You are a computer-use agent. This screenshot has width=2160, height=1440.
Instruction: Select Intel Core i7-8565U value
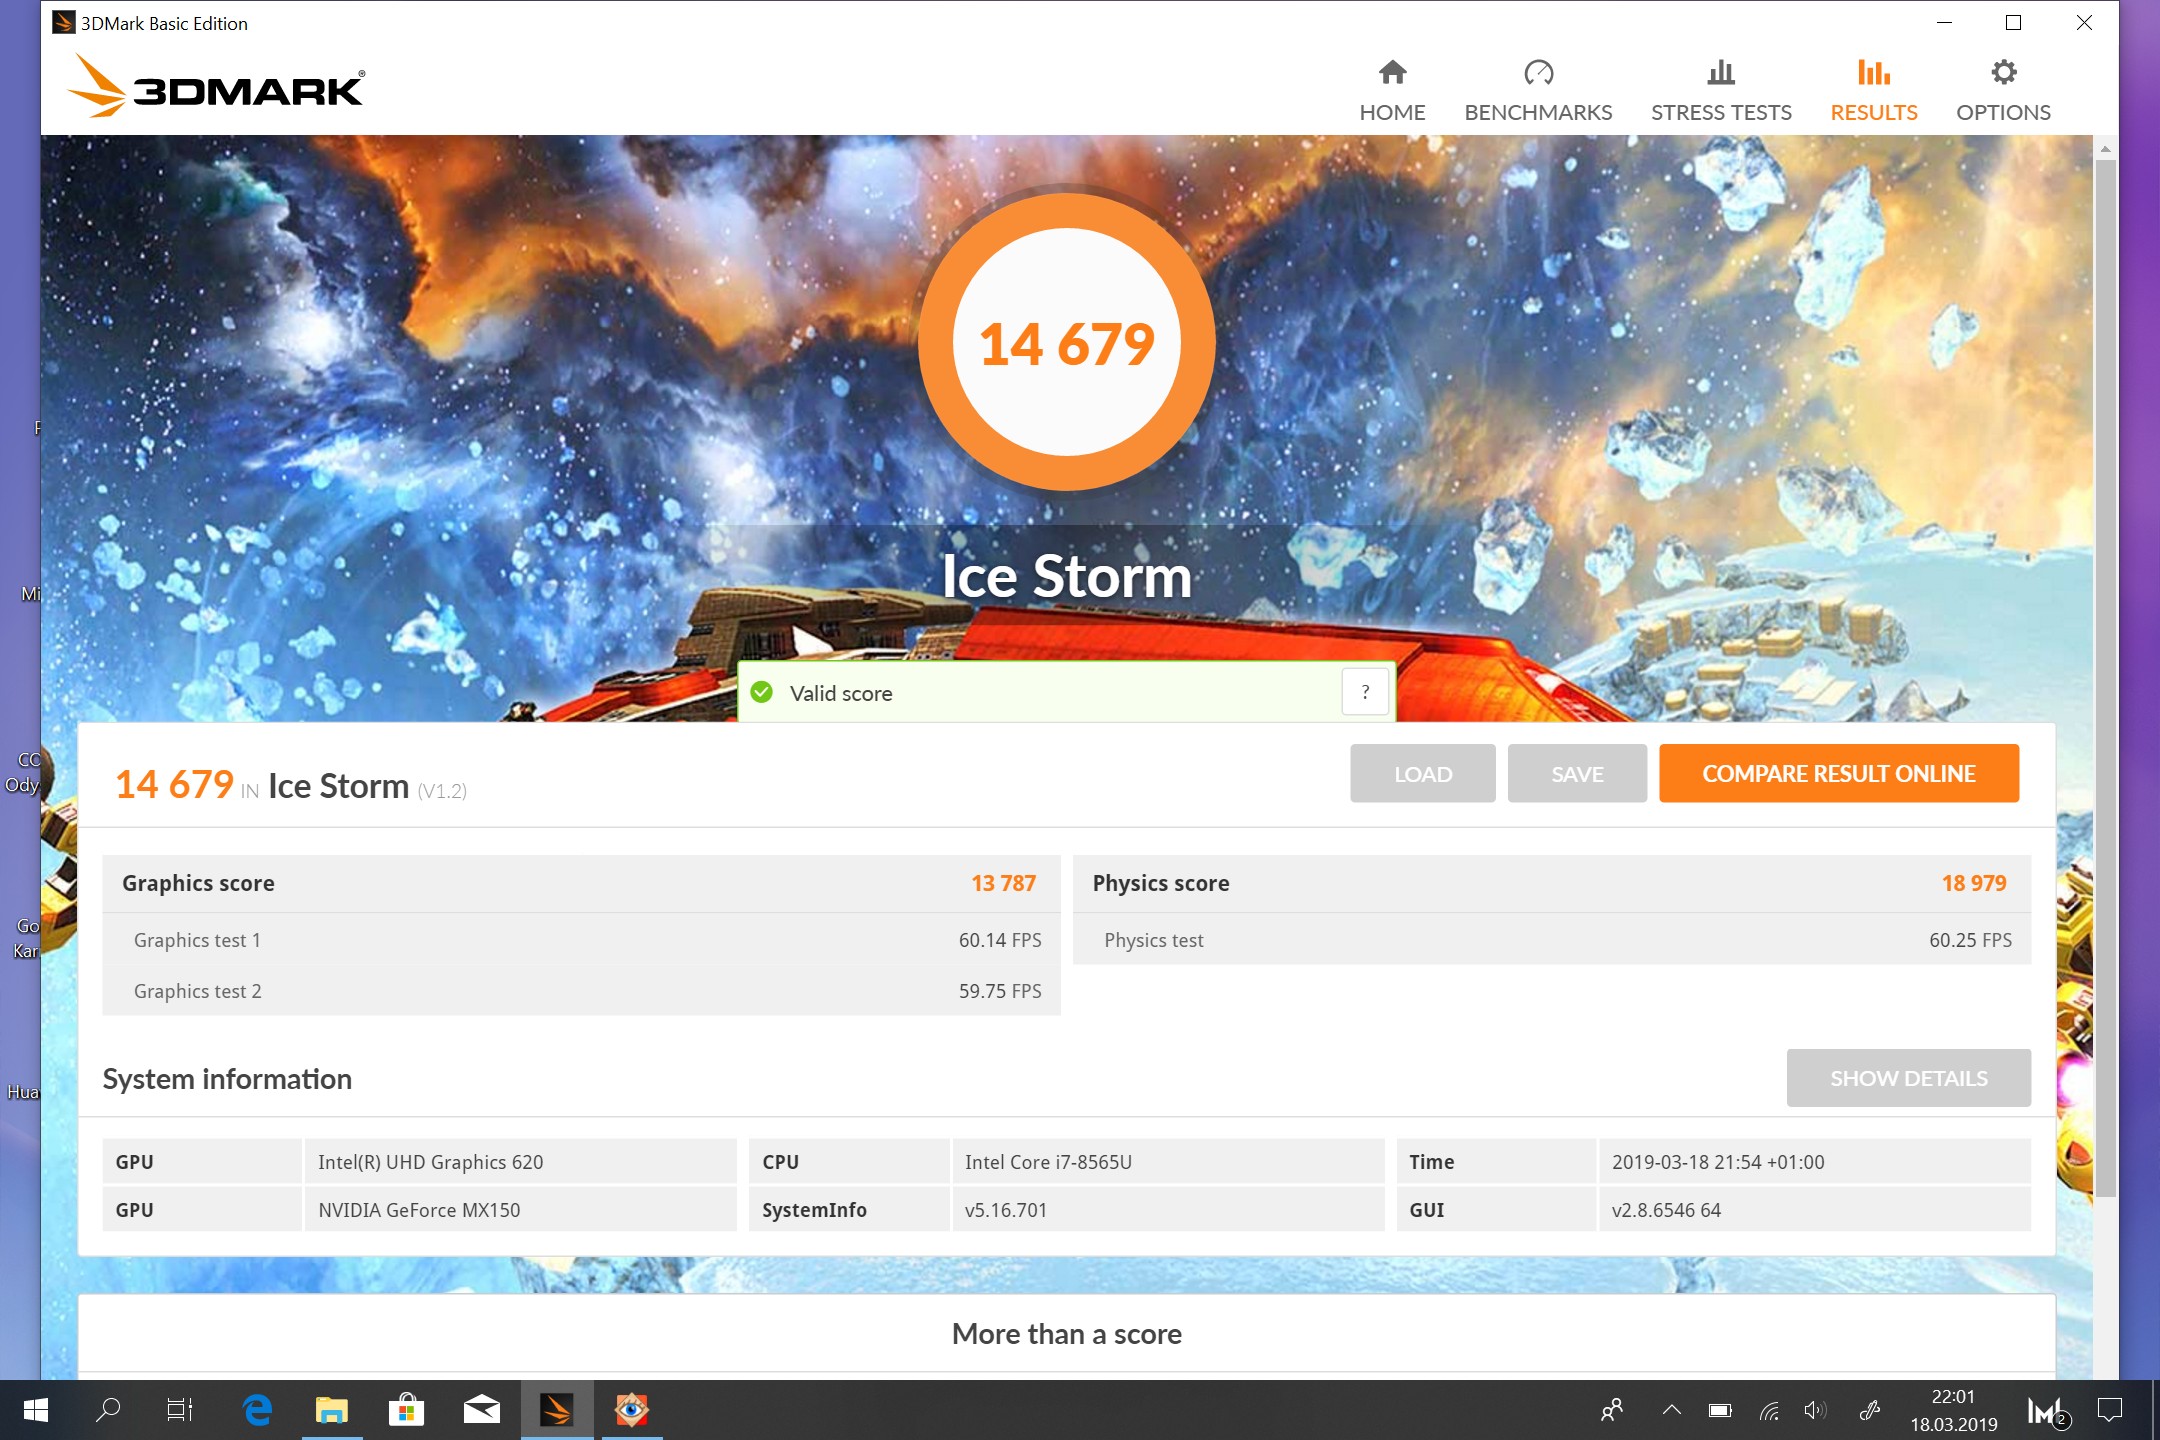tap(1048, 1162)
